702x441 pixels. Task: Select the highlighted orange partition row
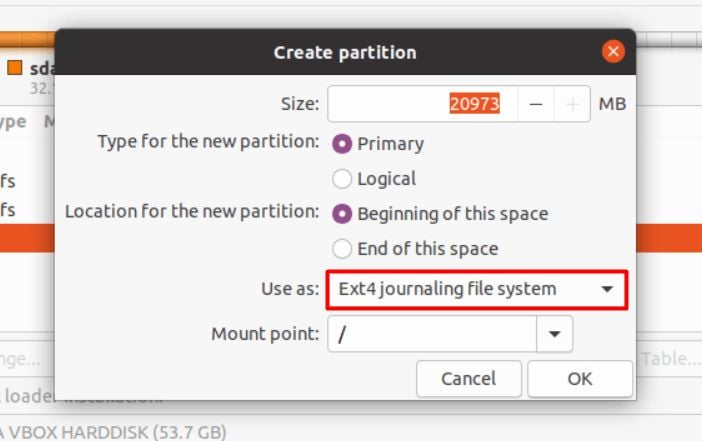coord(27,238)
